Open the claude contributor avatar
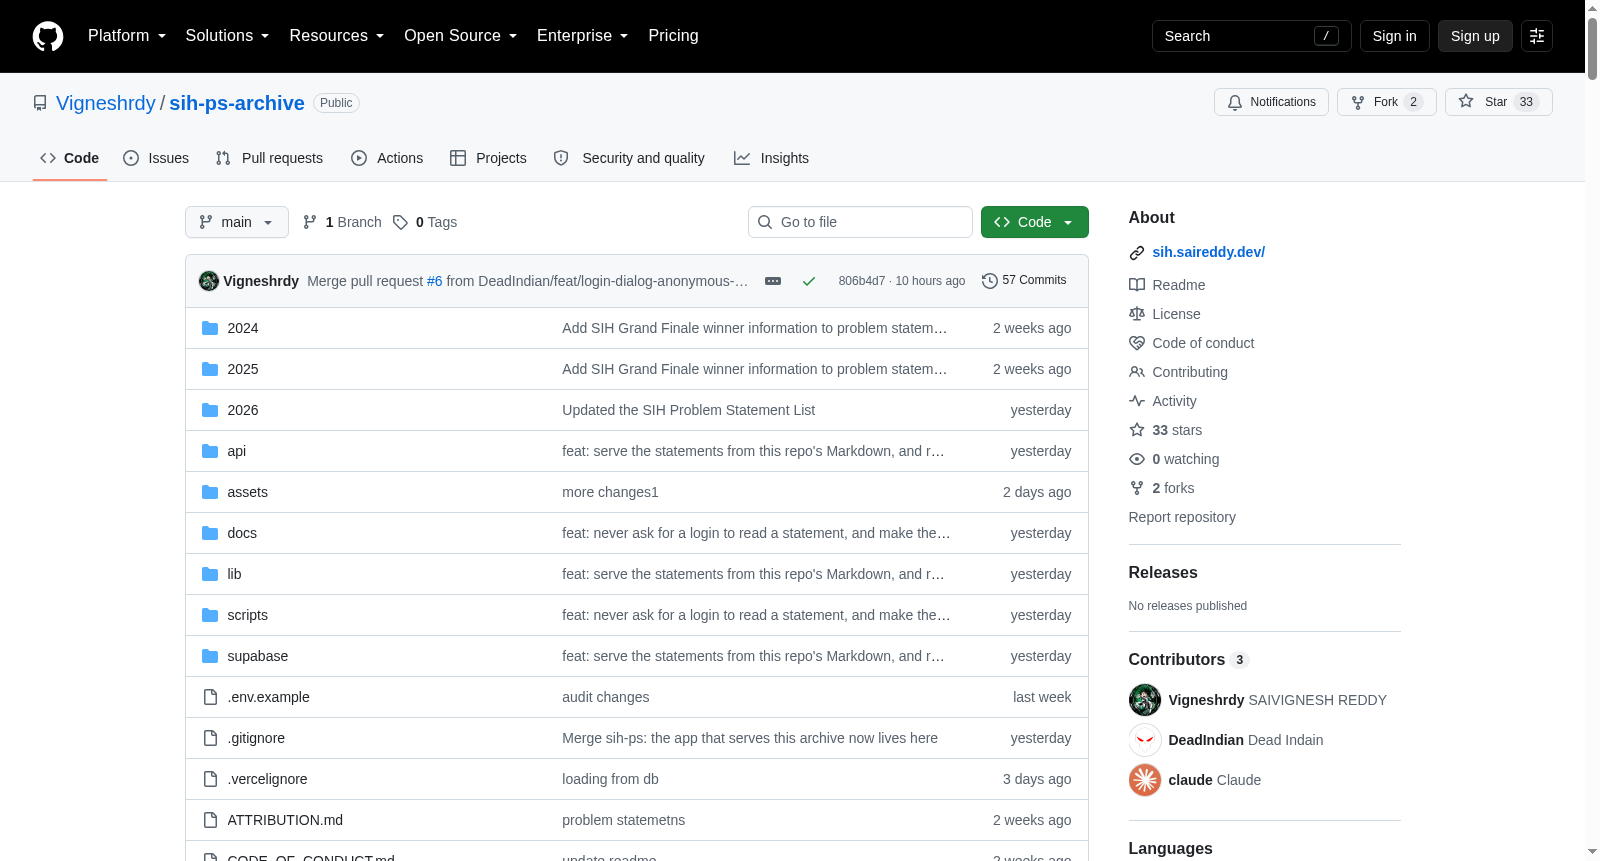The width and height of the screenshot is (1600, 861). click(x=1145, y=780)
